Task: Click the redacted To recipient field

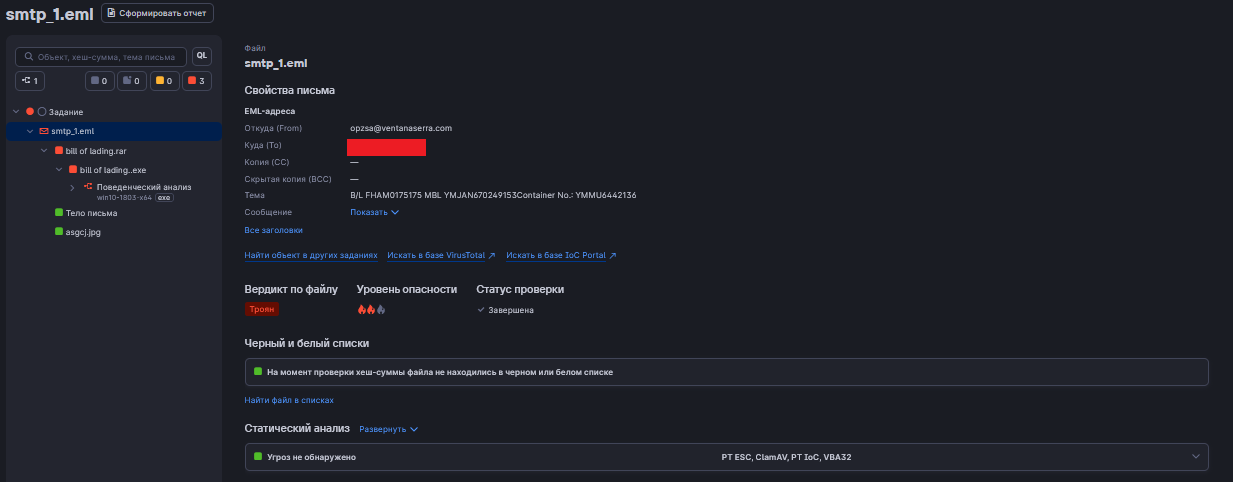Action: (x=387, y=147)
